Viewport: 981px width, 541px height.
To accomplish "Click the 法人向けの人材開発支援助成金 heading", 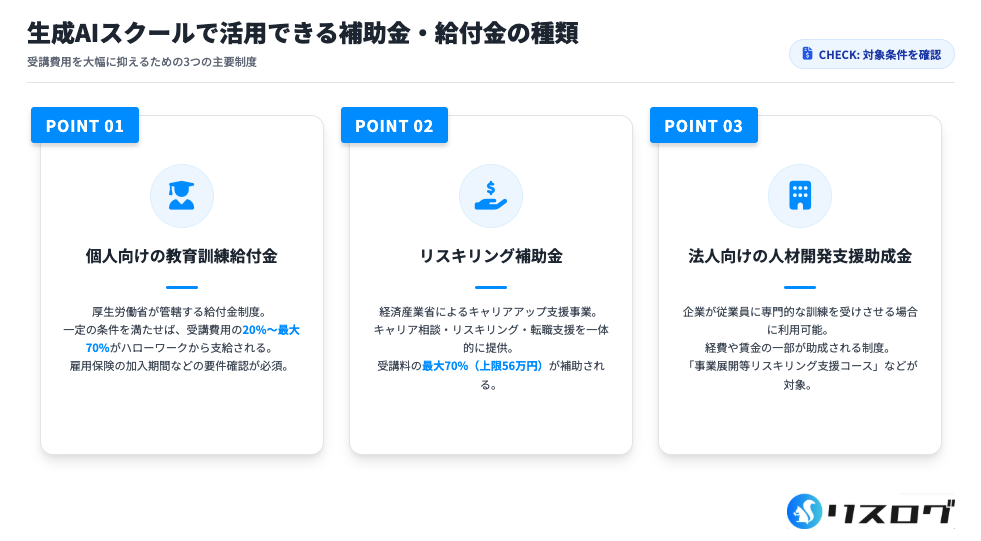I will click(x=799, y=256).
